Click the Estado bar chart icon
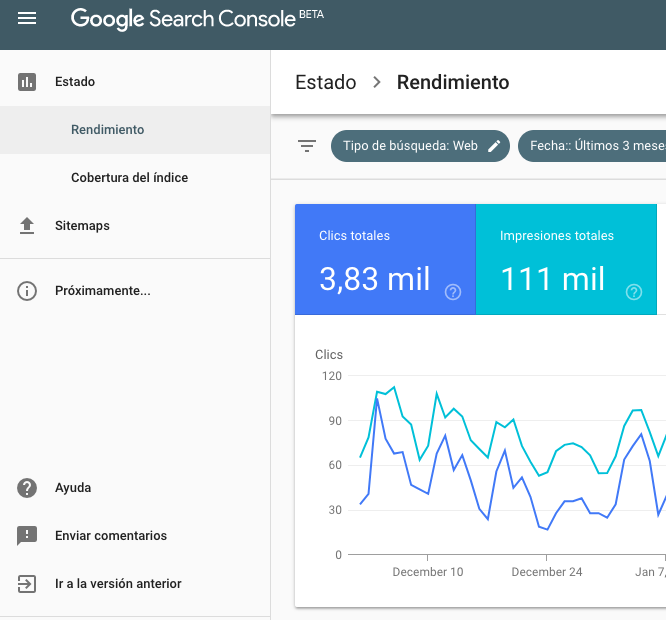The height and width of the screenshot is (620, 666). [27, 82]
